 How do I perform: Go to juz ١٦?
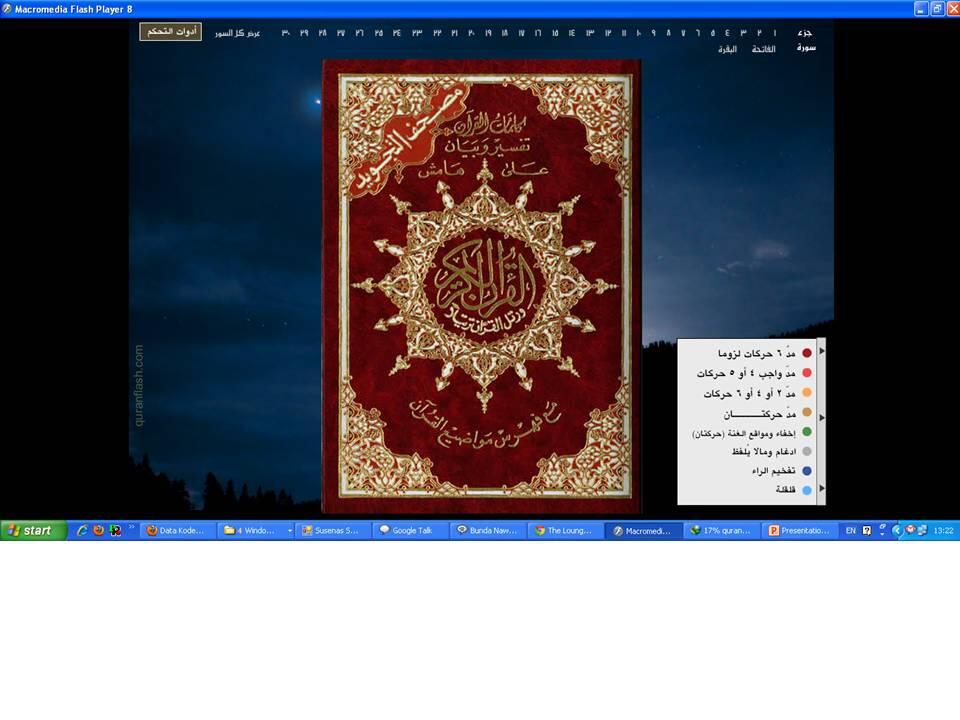click(538, 33)
